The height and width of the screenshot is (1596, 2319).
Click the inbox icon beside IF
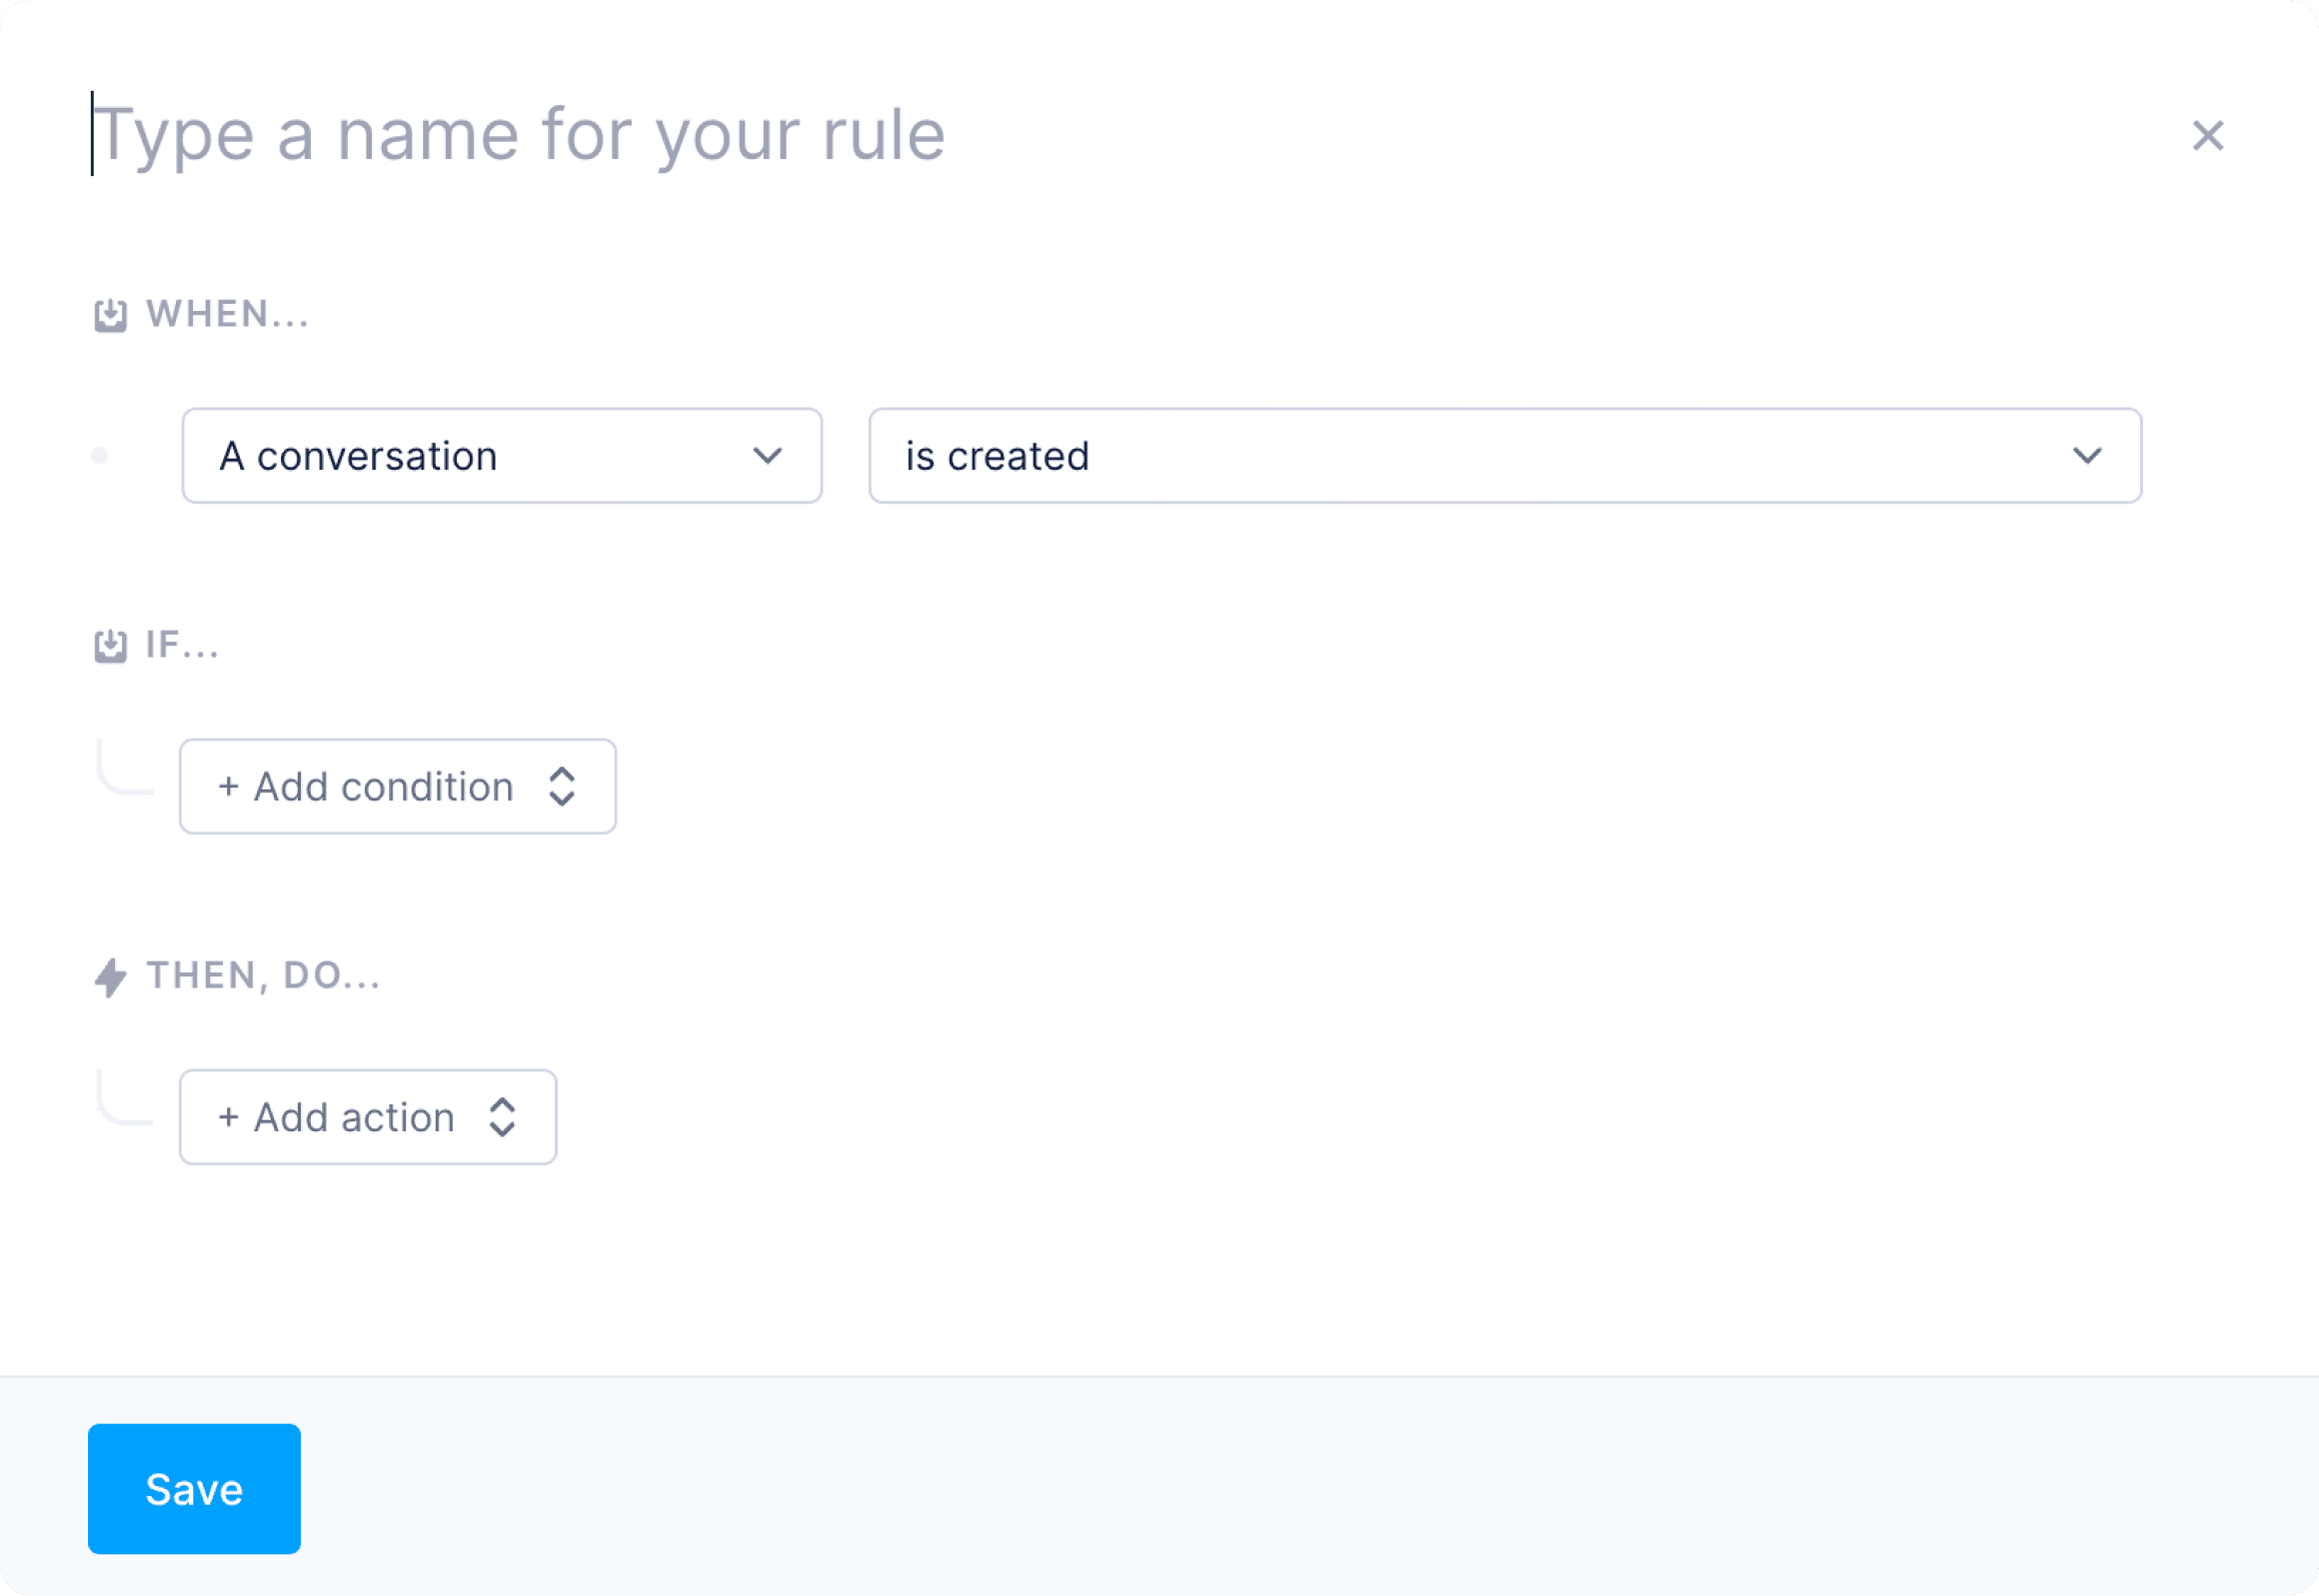110,646
